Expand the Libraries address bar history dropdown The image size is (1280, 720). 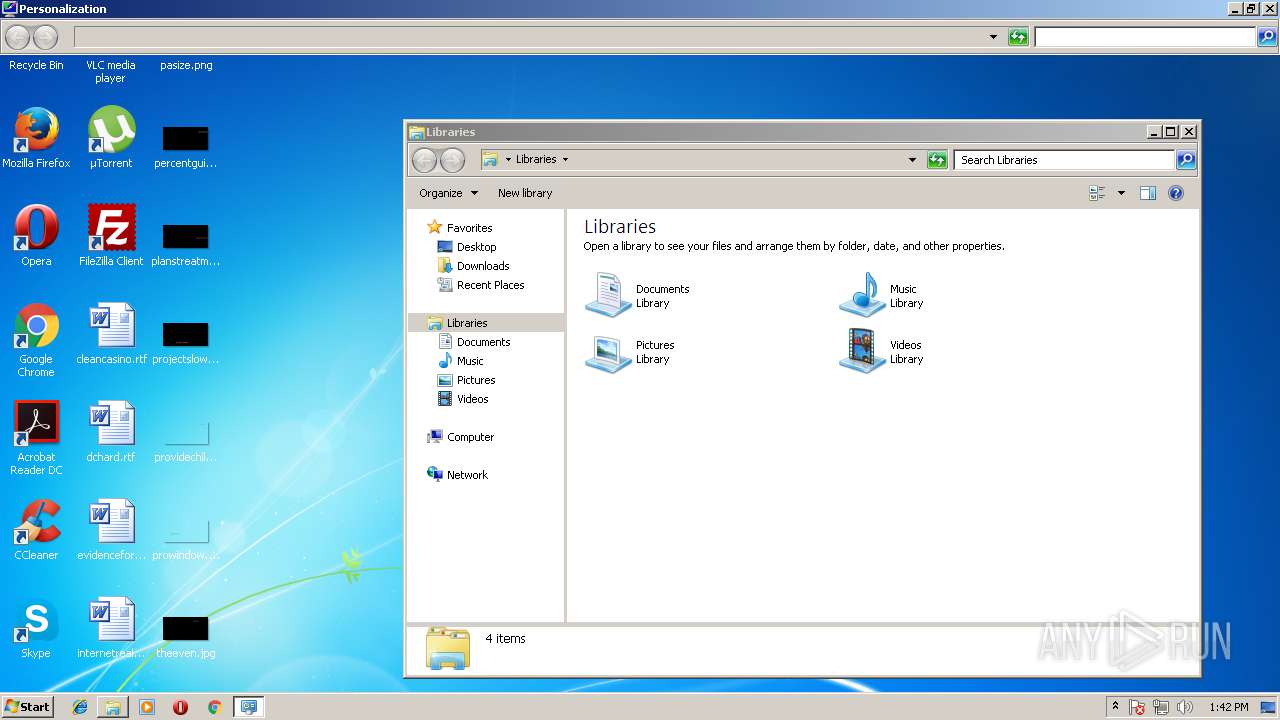click(912, 160)
